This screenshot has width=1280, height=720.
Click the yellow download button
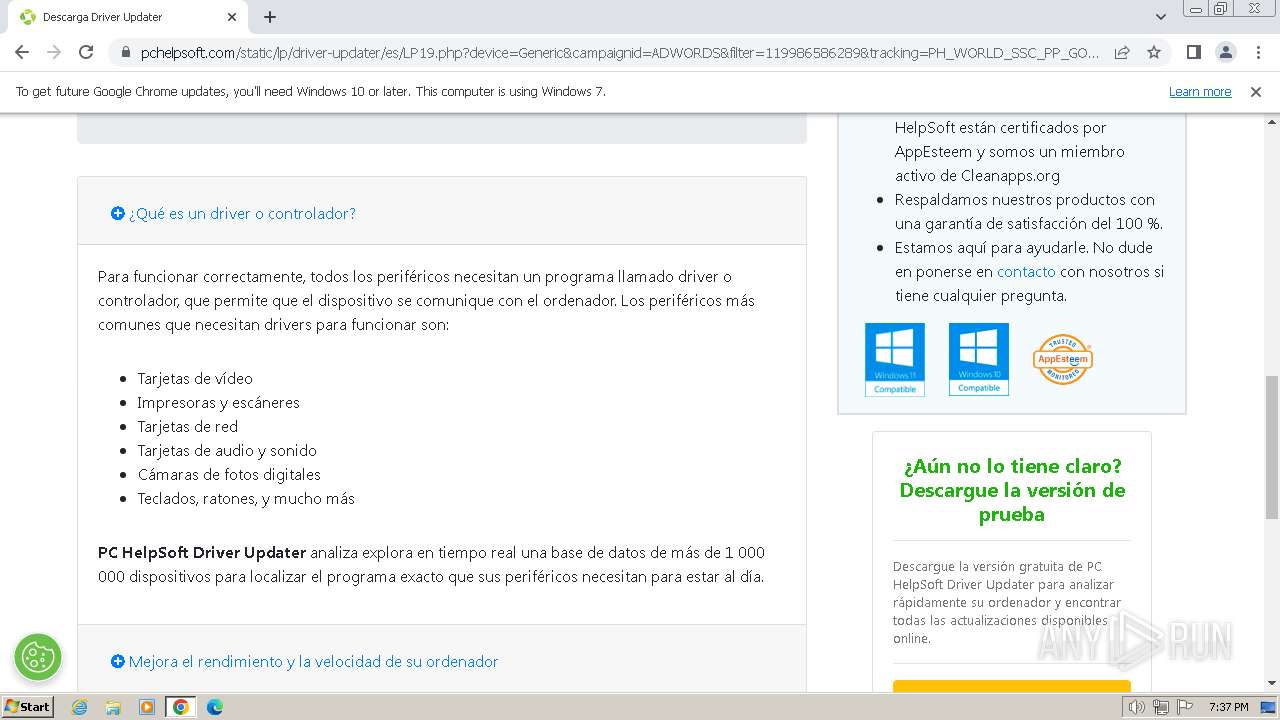pyautogui.click(x=1012, y=686)
